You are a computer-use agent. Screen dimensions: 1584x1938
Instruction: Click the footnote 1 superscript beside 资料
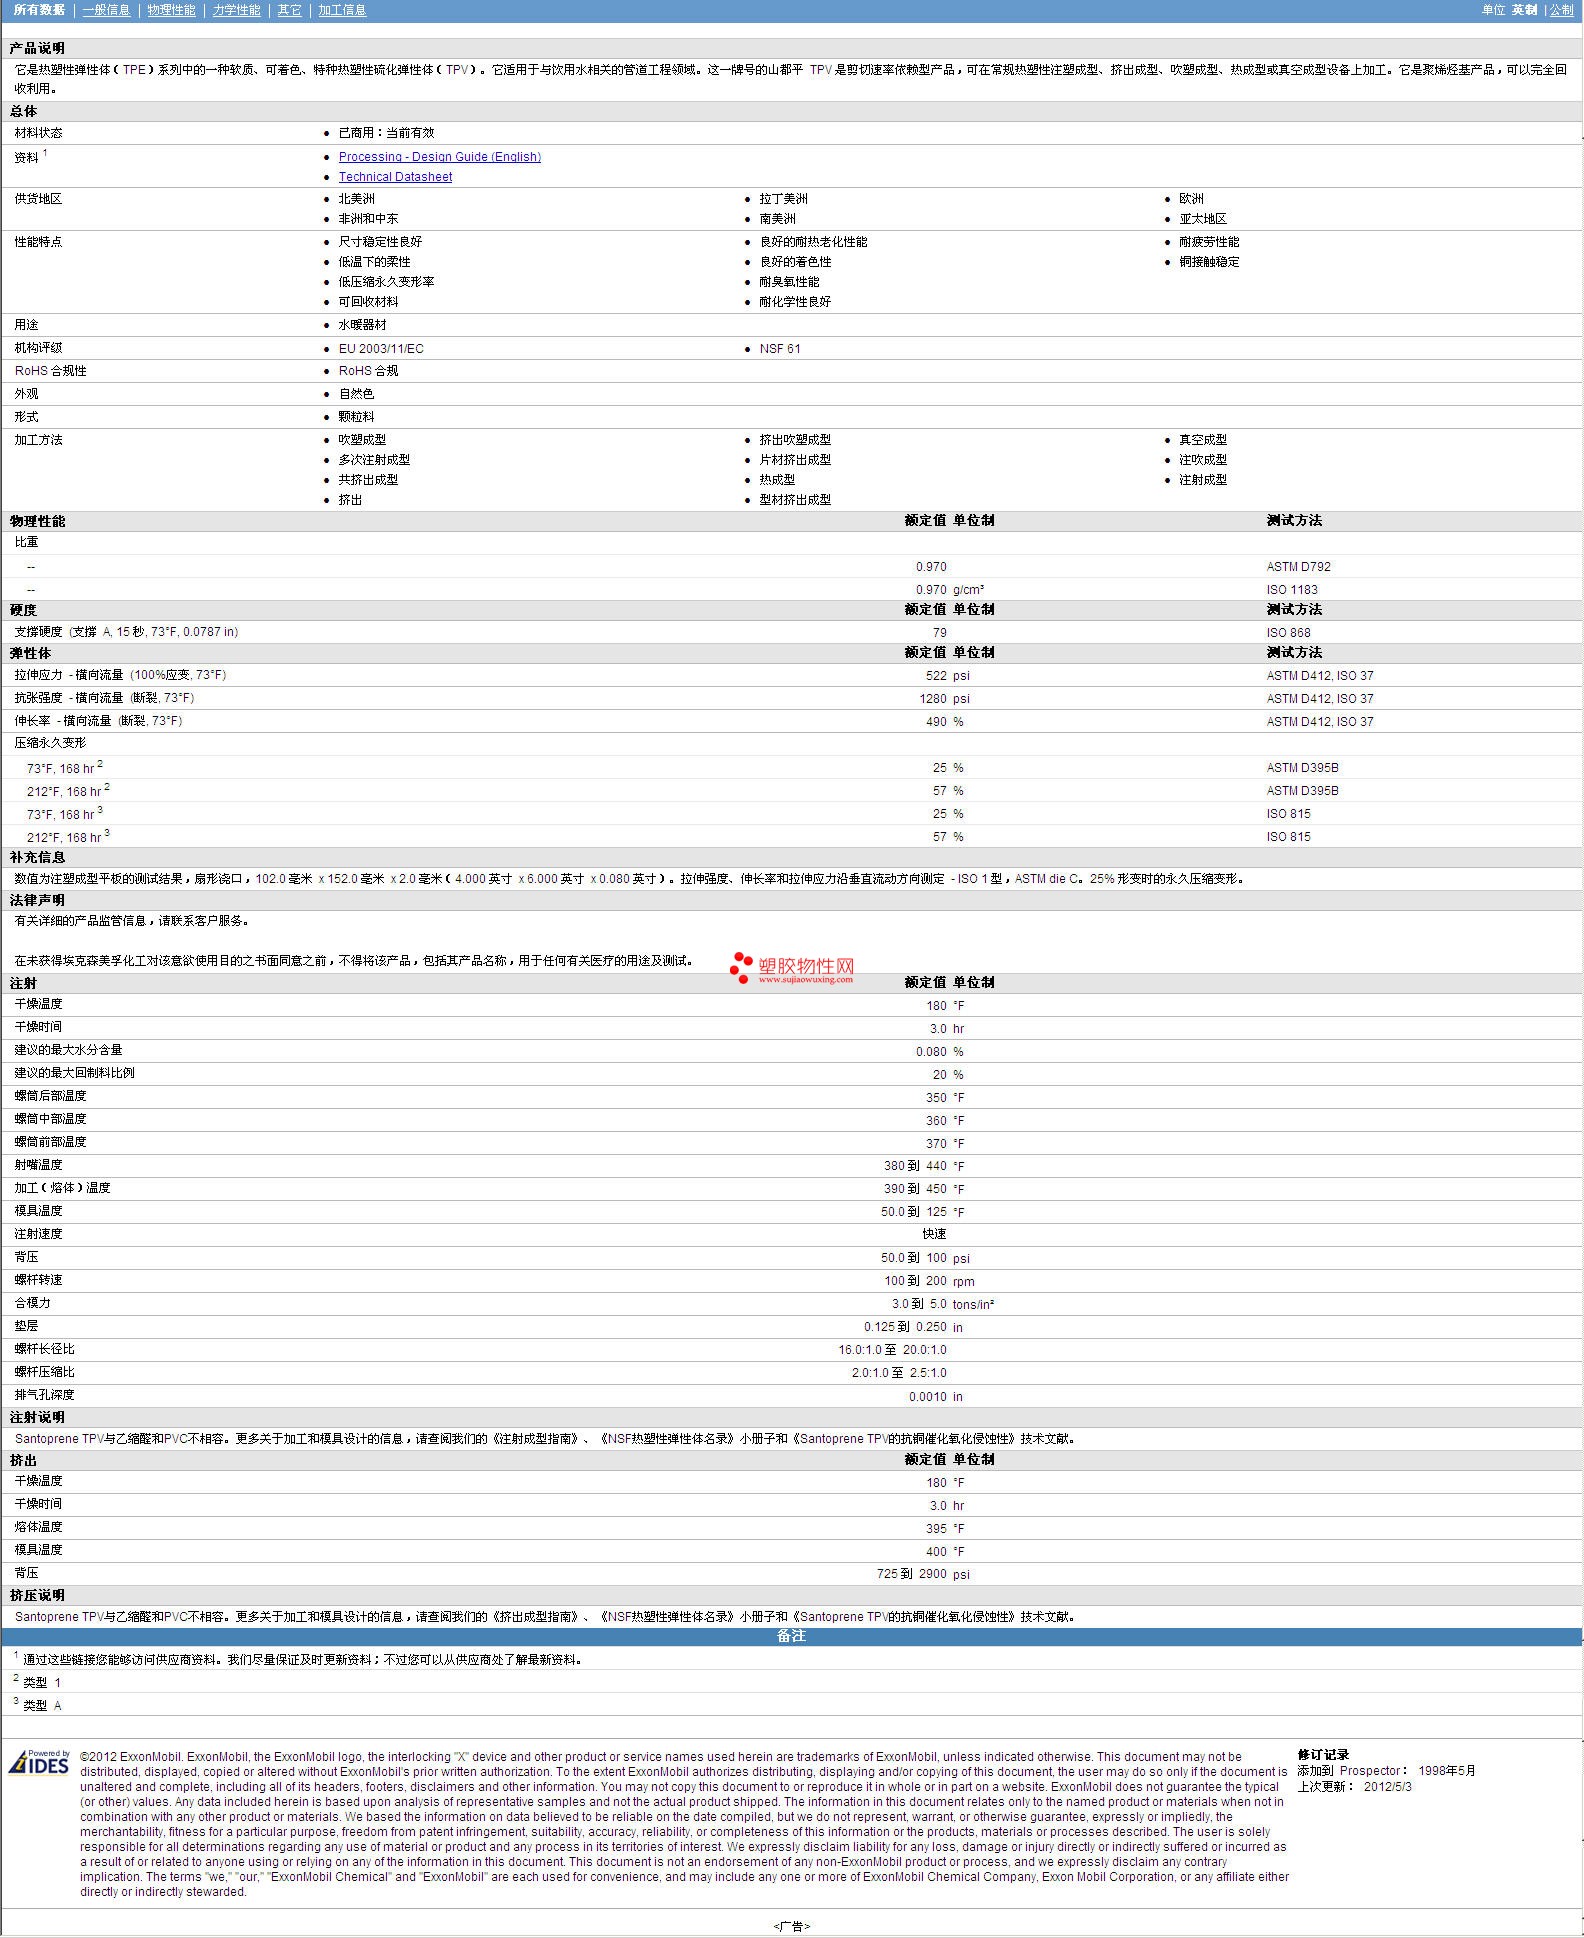point(45,153)
